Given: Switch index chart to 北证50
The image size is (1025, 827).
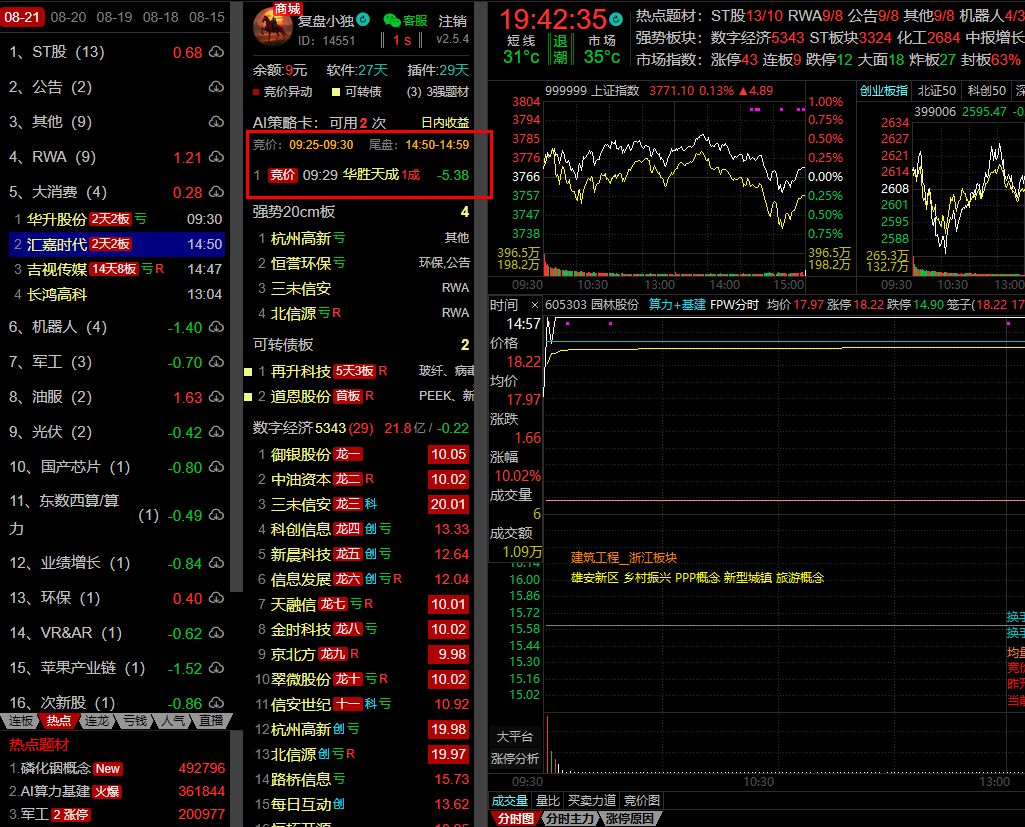Looking at the screenshot, I should pyautogui.click(x=937, y=91).
